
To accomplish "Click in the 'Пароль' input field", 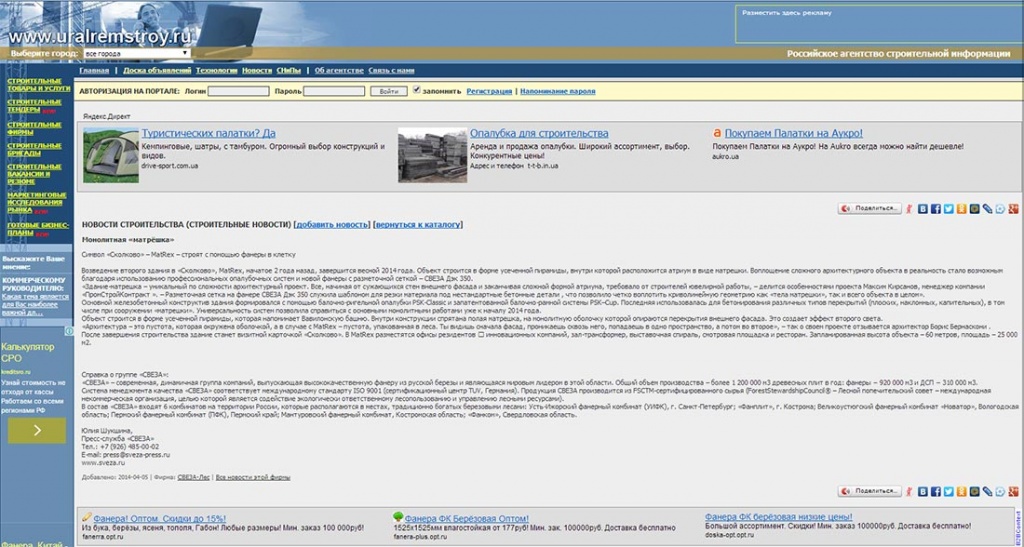I will pos(334,91).
